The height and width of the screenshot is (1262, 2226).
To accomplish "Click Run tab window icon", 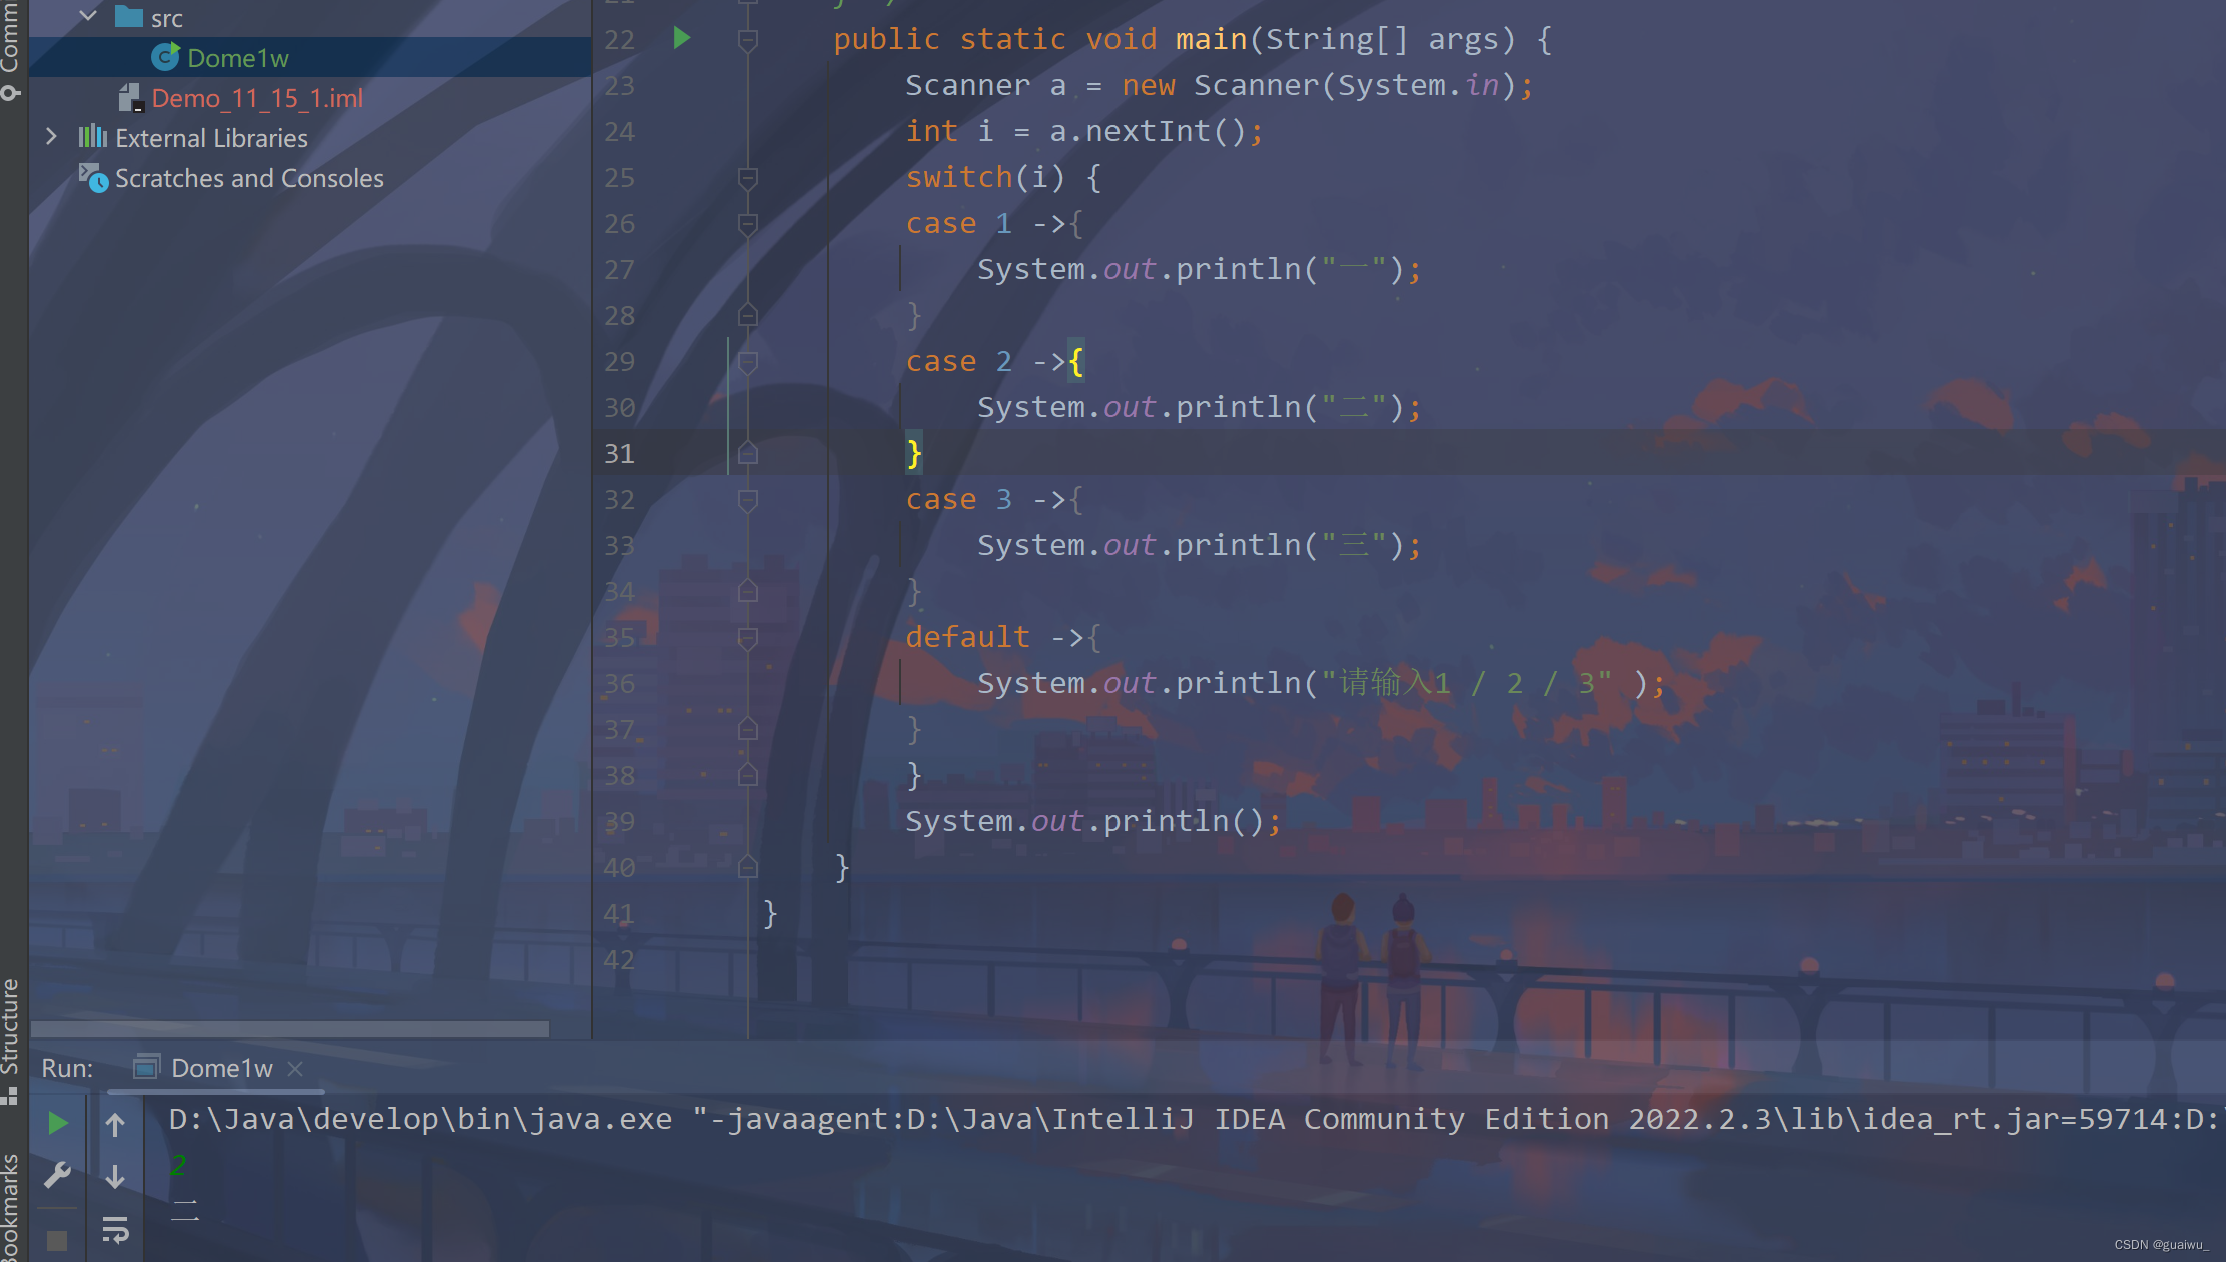I will [146, 1067].
